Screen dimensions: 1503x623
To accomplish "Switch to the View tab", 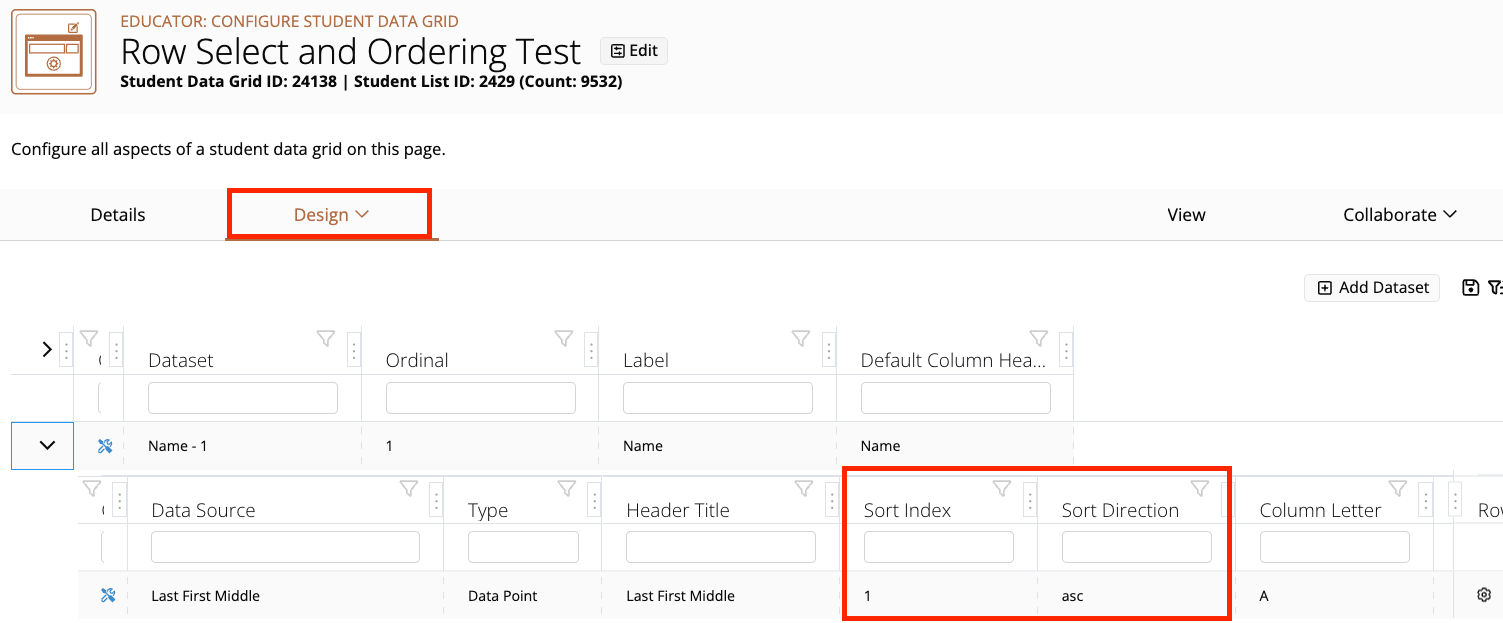I will click(1186, 214).
